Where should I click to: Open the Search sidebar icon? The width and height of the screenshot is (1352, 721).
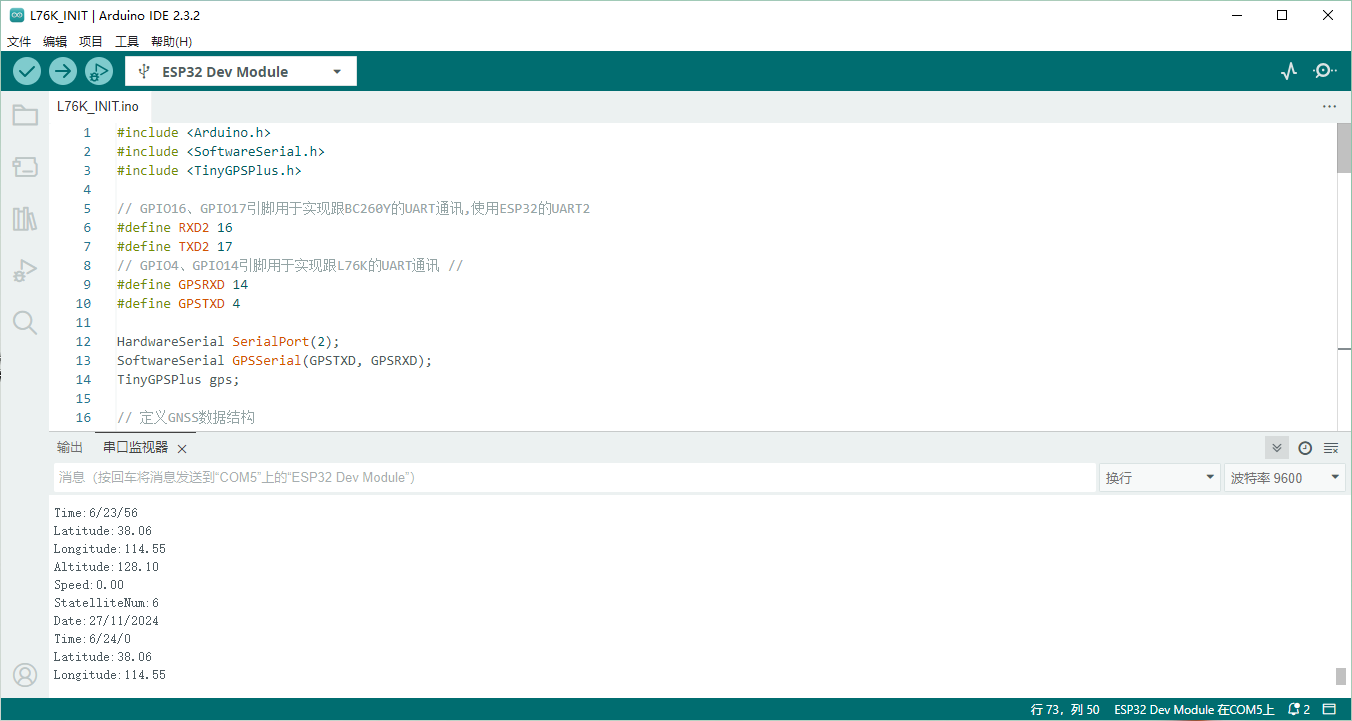pyautogui.click(x=25, y=322)
